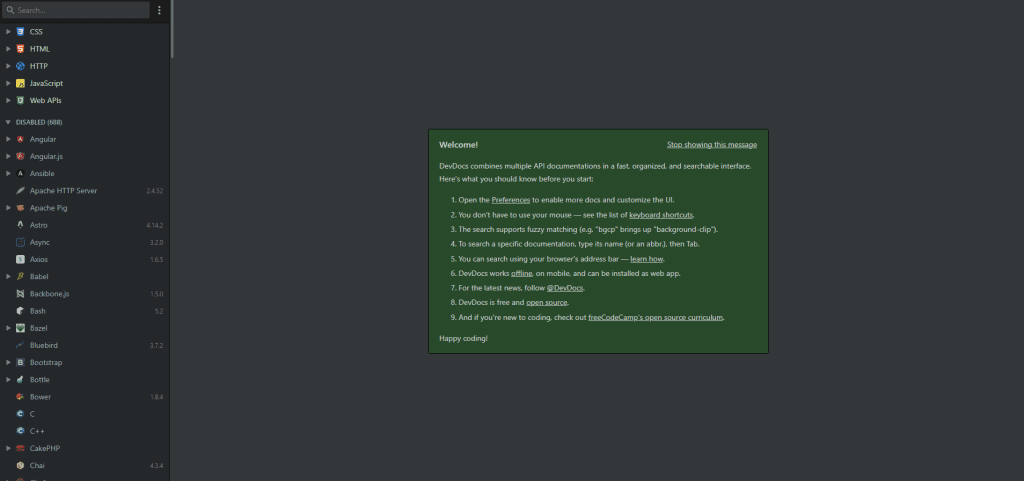Click the Bash logo icon

pyautogui.click(x=20, y=311)
